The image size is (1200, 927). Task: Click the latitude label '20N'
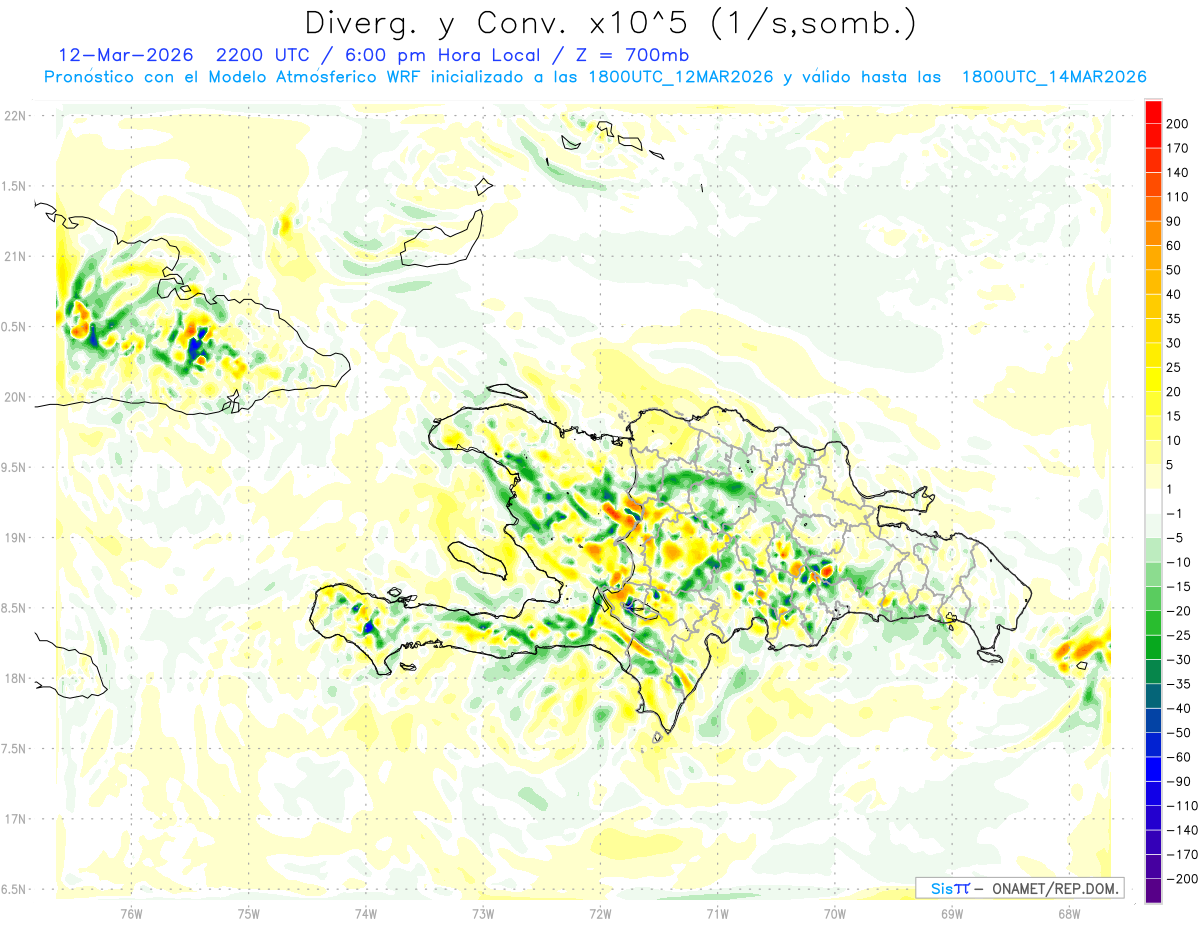coord(15,397)
